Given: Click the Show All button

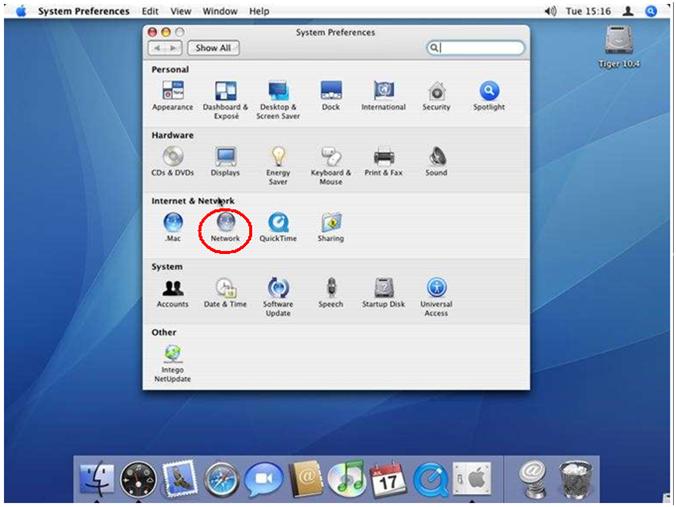Looking at the screenshot, I should [x=213, y=48].
